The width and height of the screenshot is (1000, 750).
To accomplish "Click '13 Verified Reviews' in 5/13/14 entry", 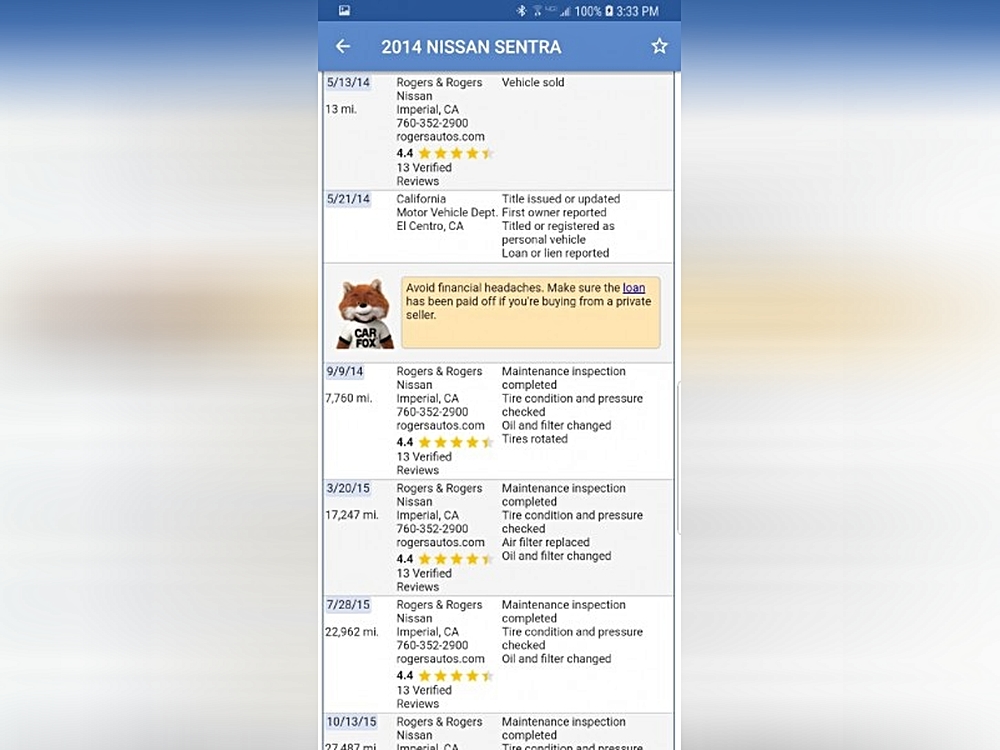I will [x=424, y=174].
